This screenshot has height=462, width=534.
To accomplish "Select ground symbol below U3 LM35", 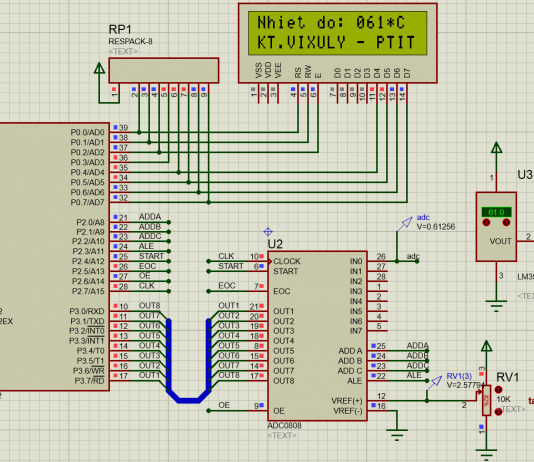I will (x=496, y=305).
